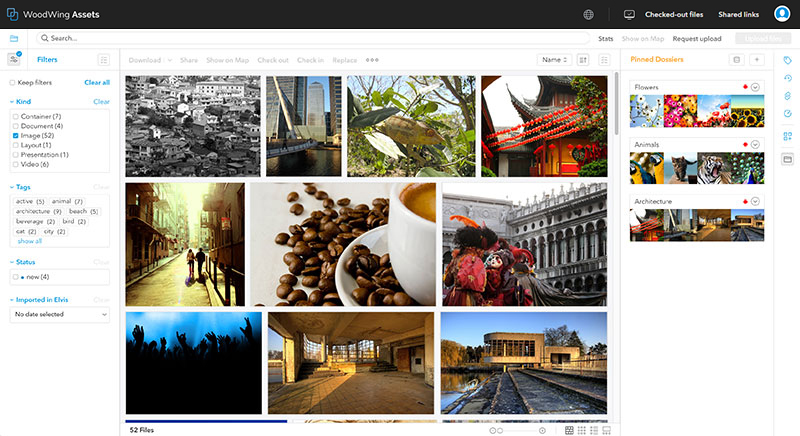
Task: Check the Keep filters checkbox
Action: pos(13,82)
